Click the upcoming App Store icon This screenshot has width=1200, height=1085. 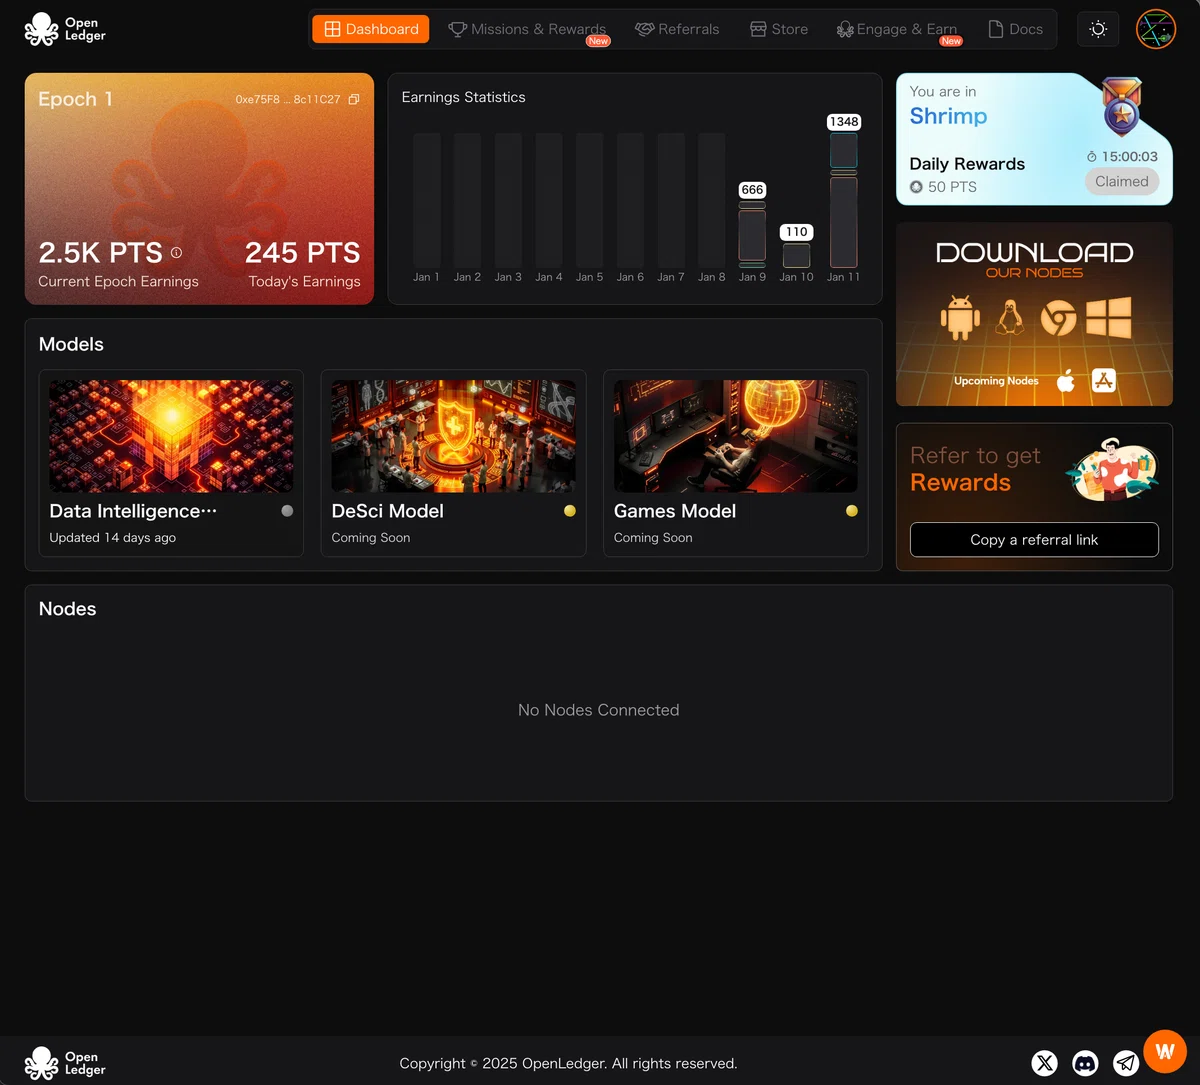pyautogui.click(x=1104, y=381)
